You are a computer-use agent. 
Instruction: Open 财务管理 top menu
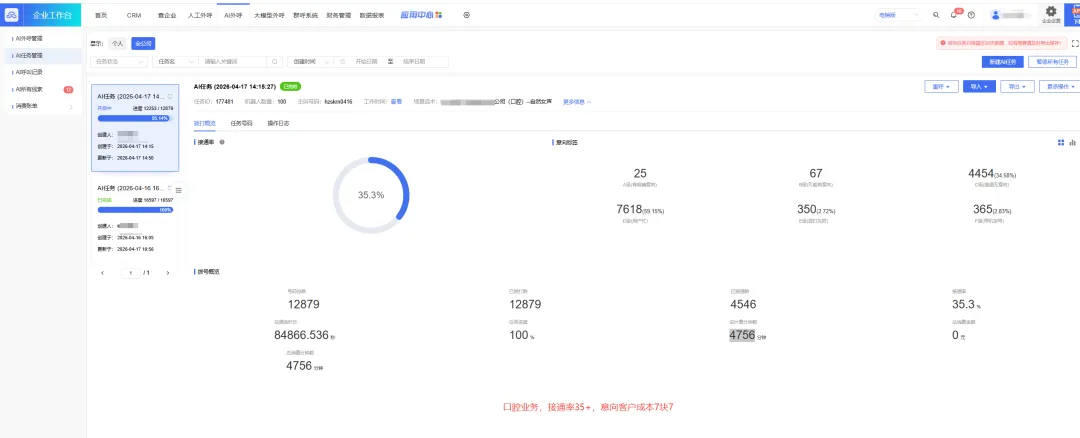click(339, 14)
